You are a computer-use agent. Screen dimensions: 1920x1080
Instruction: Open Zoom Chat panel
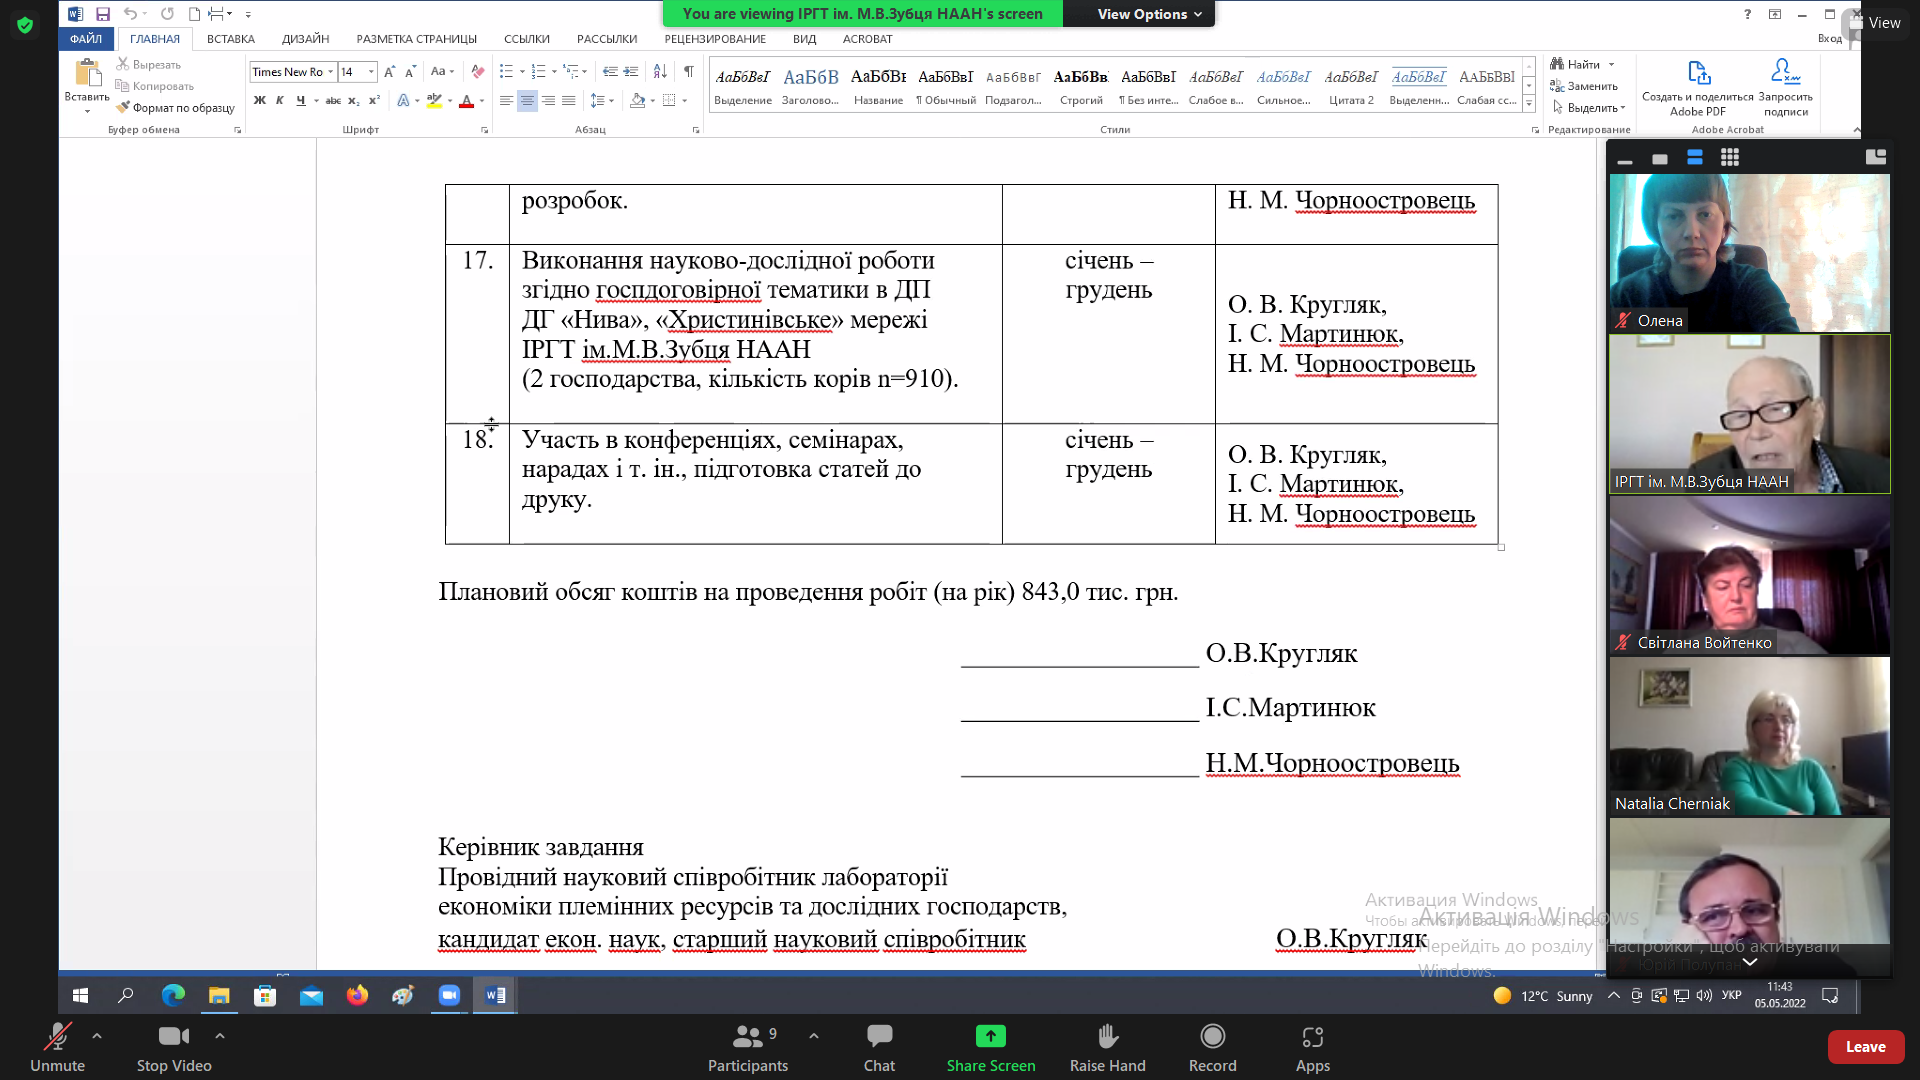click(879, 1047)
